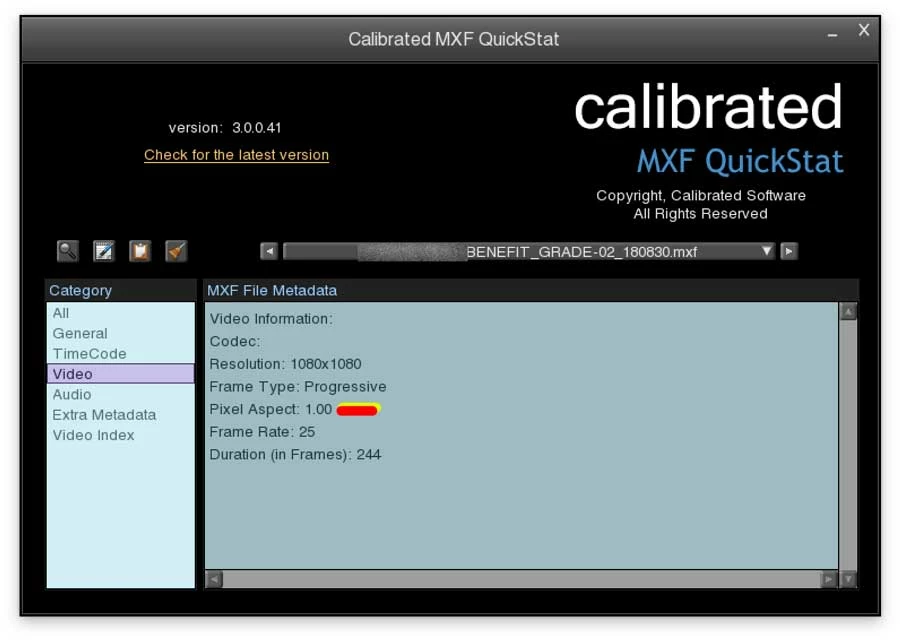This screenshot has height=640, width=900.
Task: Click the metadata vertical scrollbar up arrow
Action: [848, 312]
